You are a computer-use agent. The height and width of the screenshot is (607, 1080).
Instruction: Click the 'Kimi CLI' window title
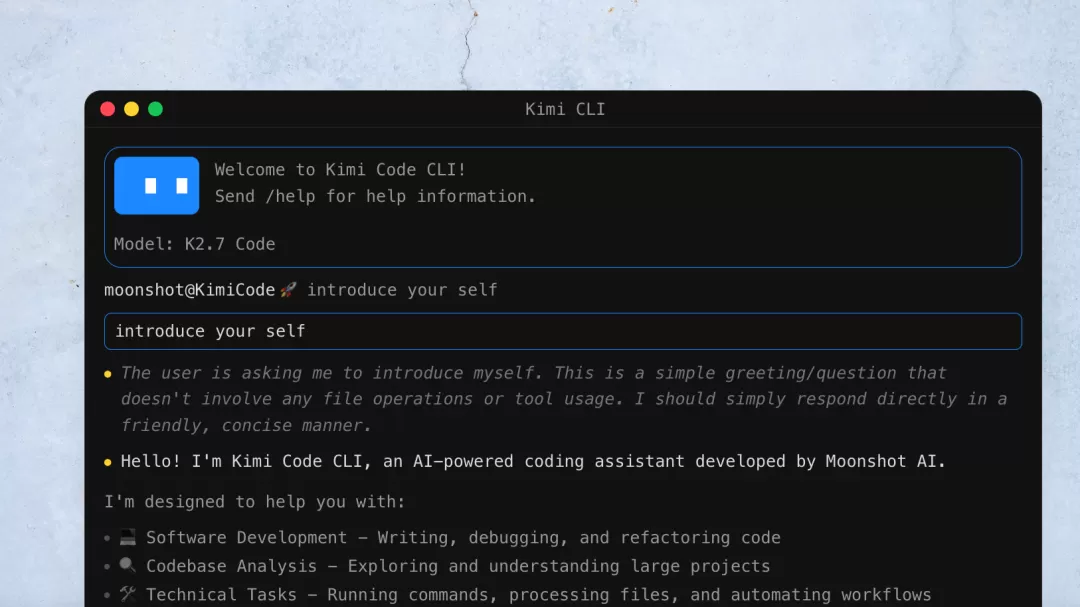[565, 109]
